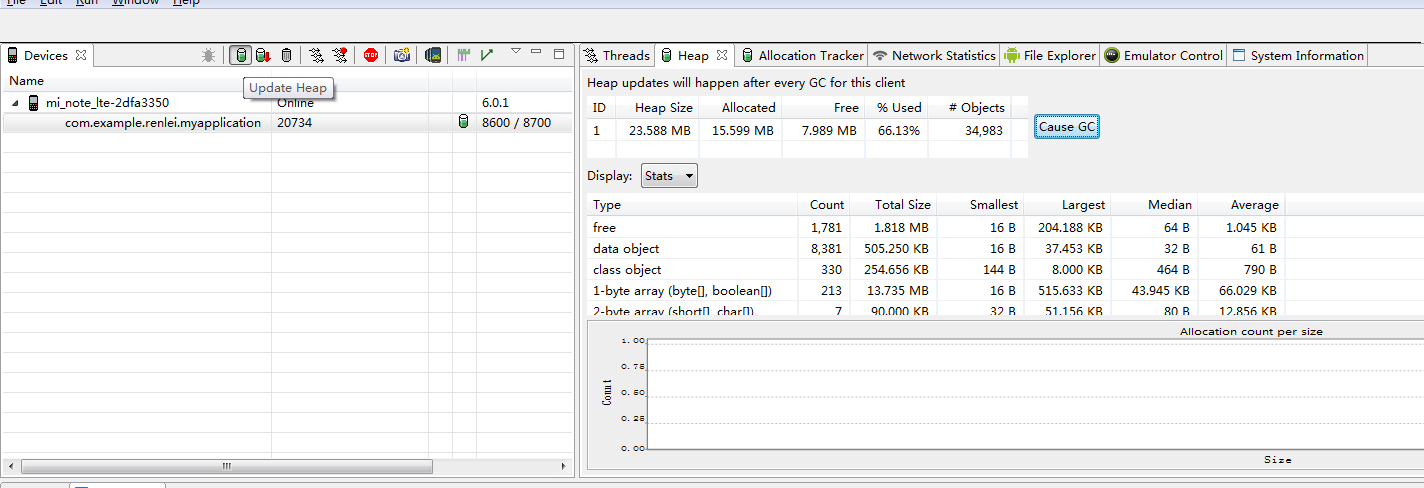Select the data object row

(936, 249)
